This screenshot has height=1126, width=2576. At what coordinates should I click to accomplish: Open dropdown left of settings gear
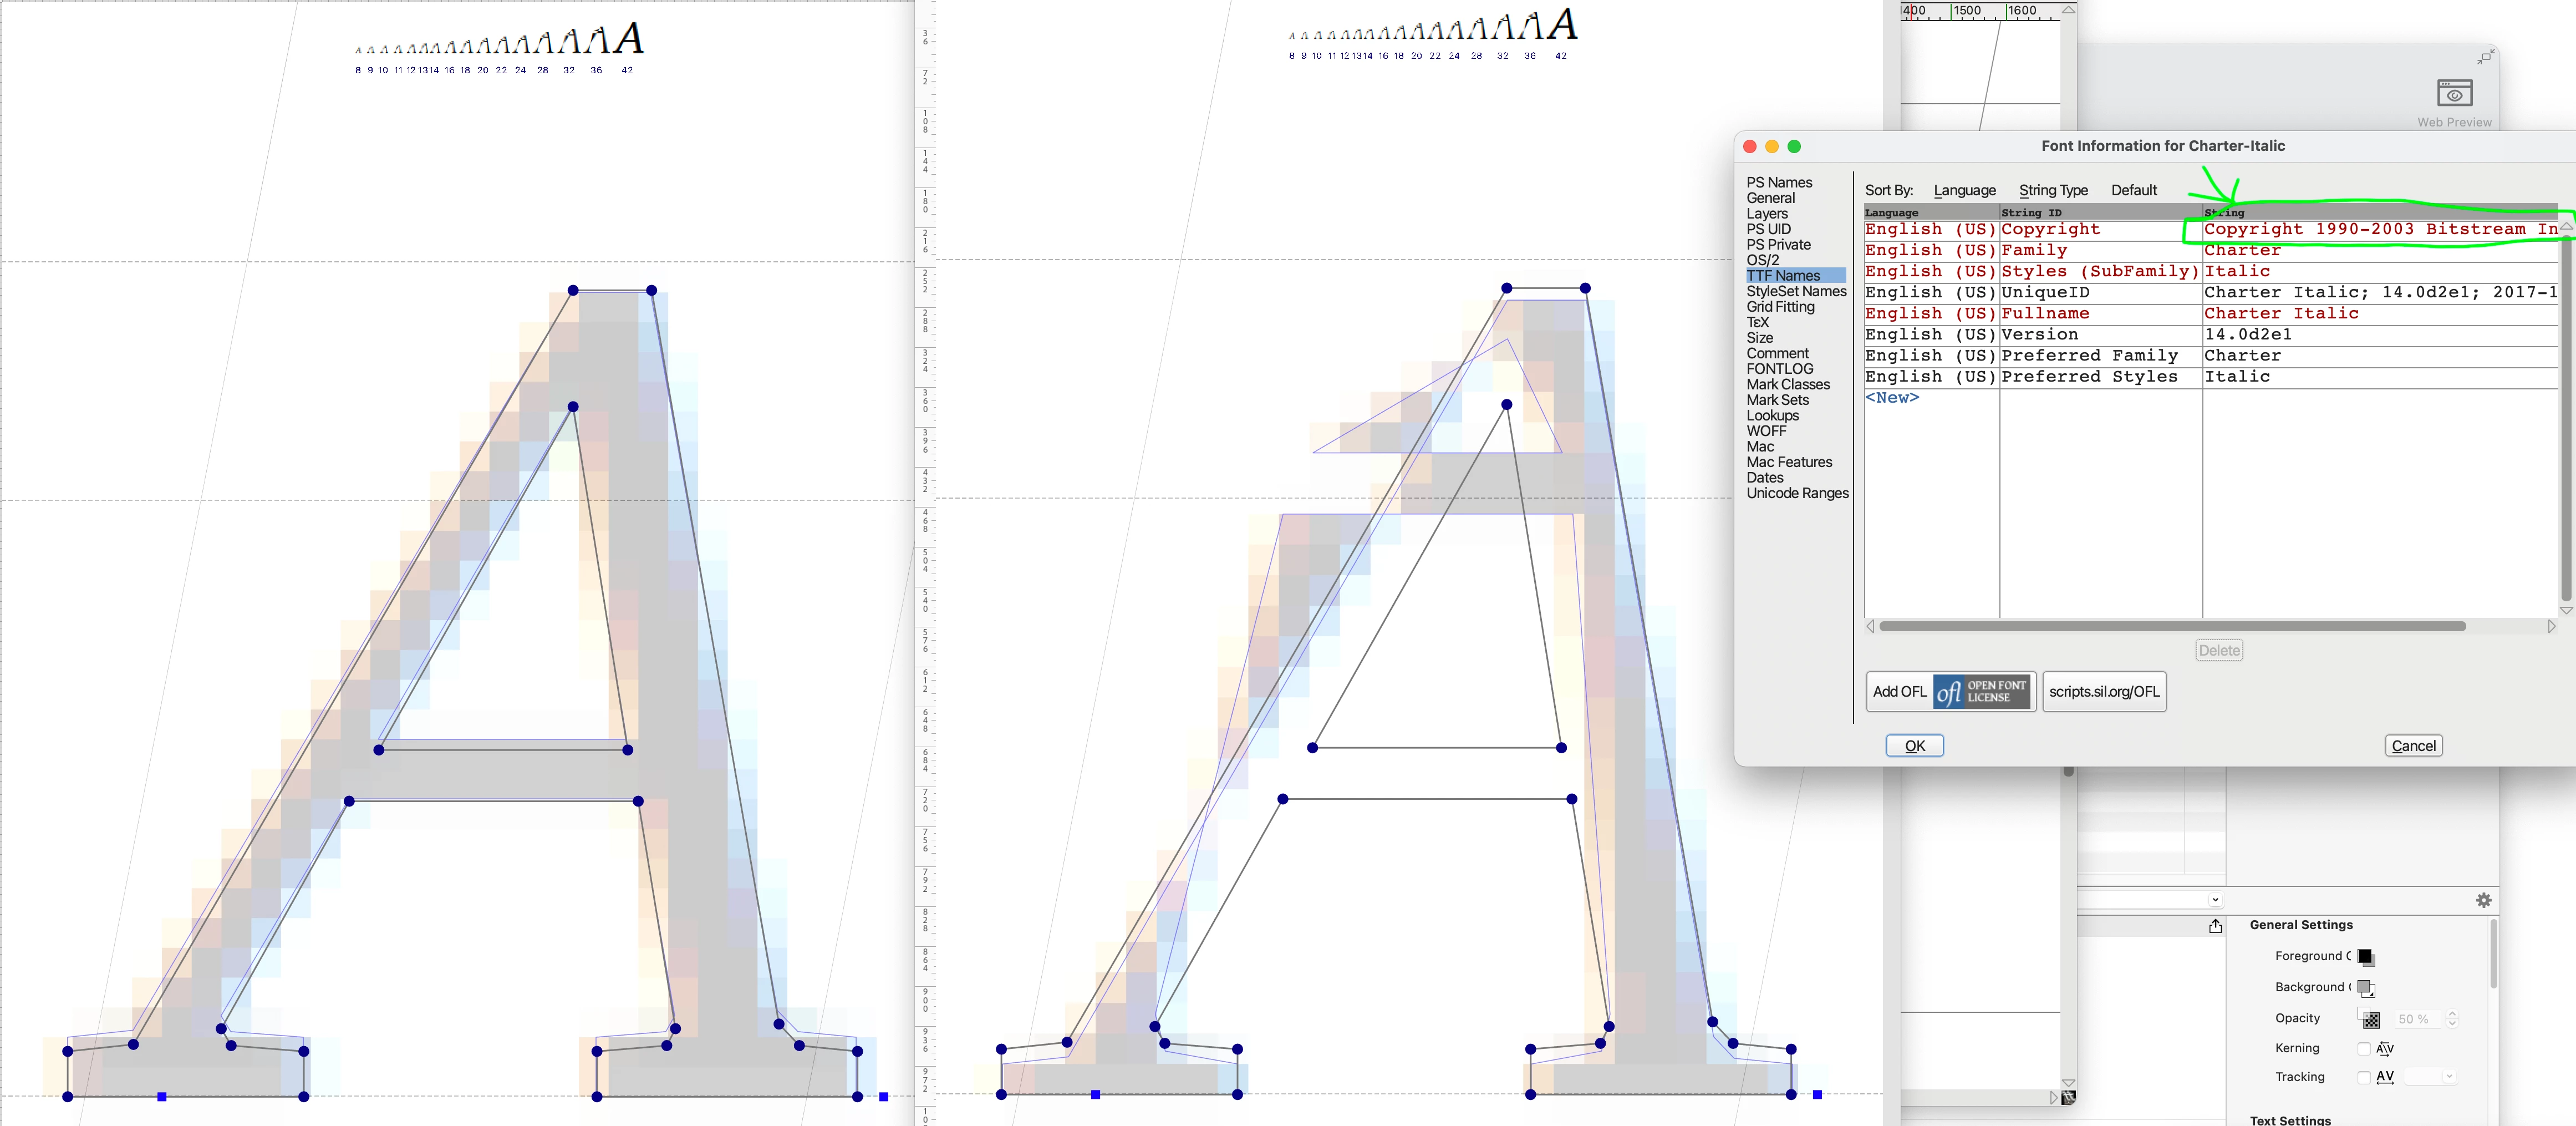(2215, 900)
